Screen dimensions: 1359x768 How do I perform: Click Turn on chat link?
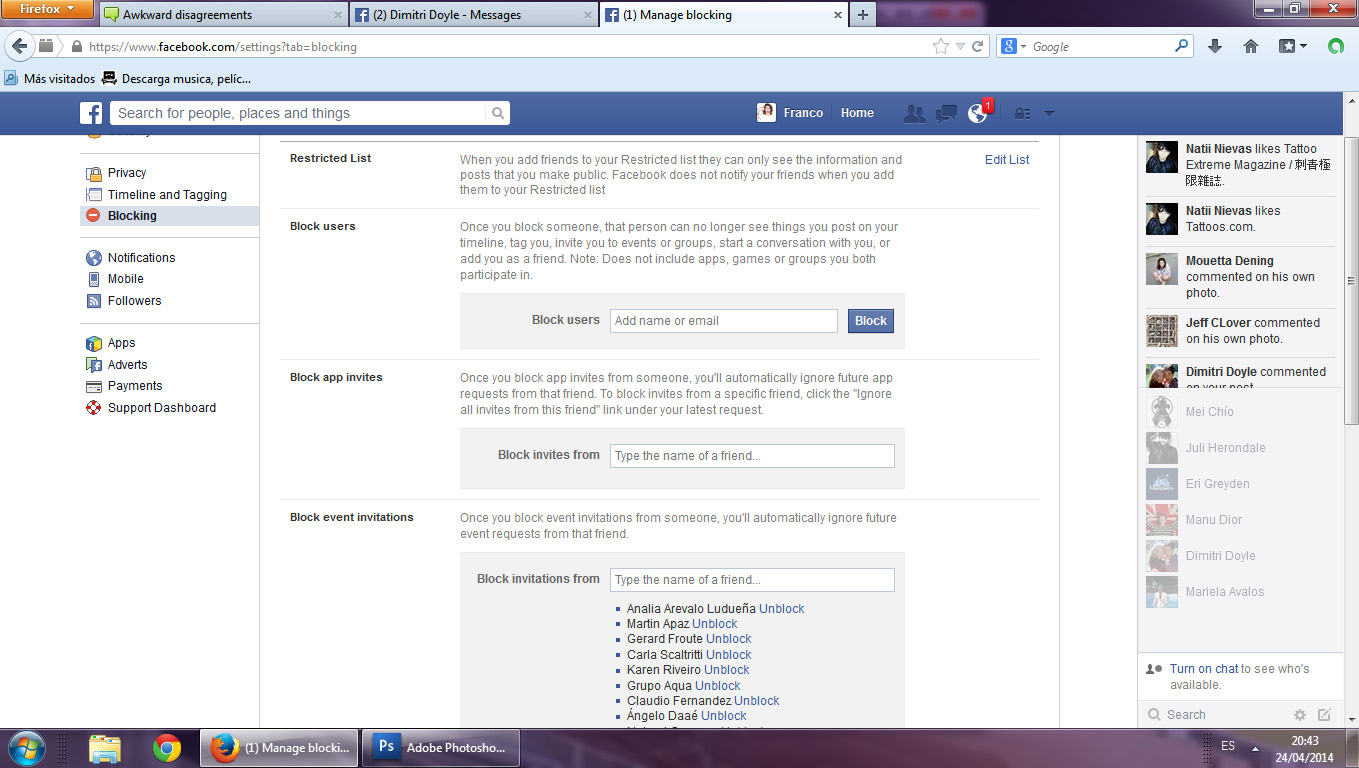pyautogui.click(x=1204, y=669)
